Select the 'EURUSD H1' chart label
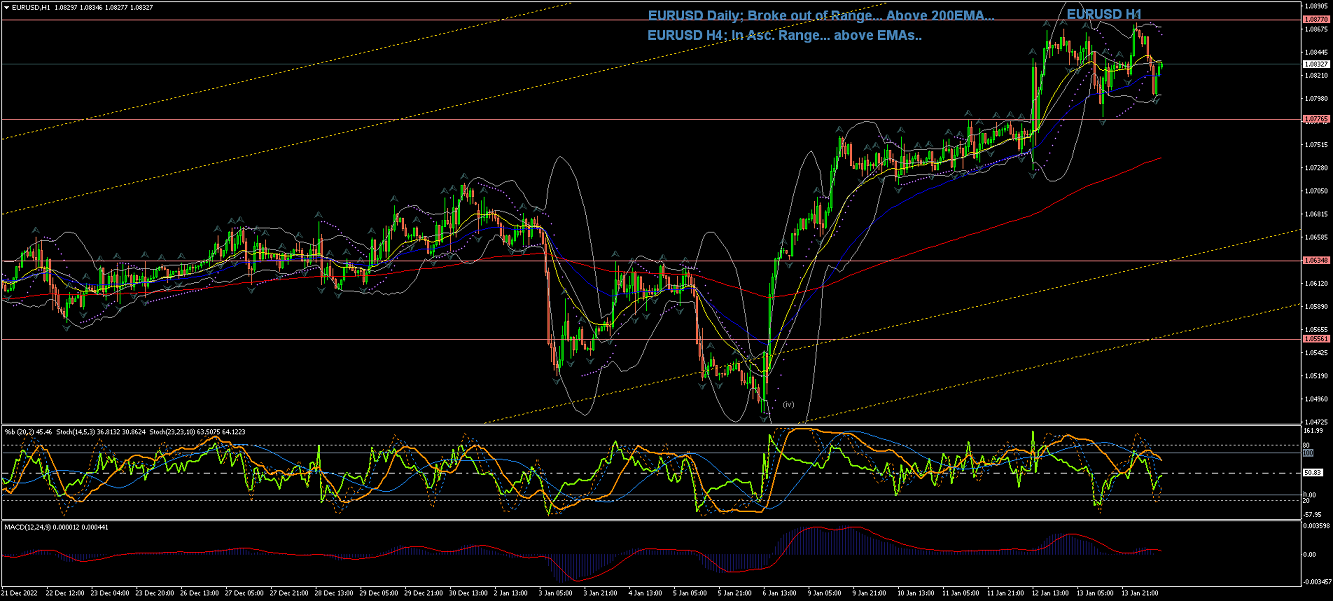1333x601 pixels. tap(1104, 14)
